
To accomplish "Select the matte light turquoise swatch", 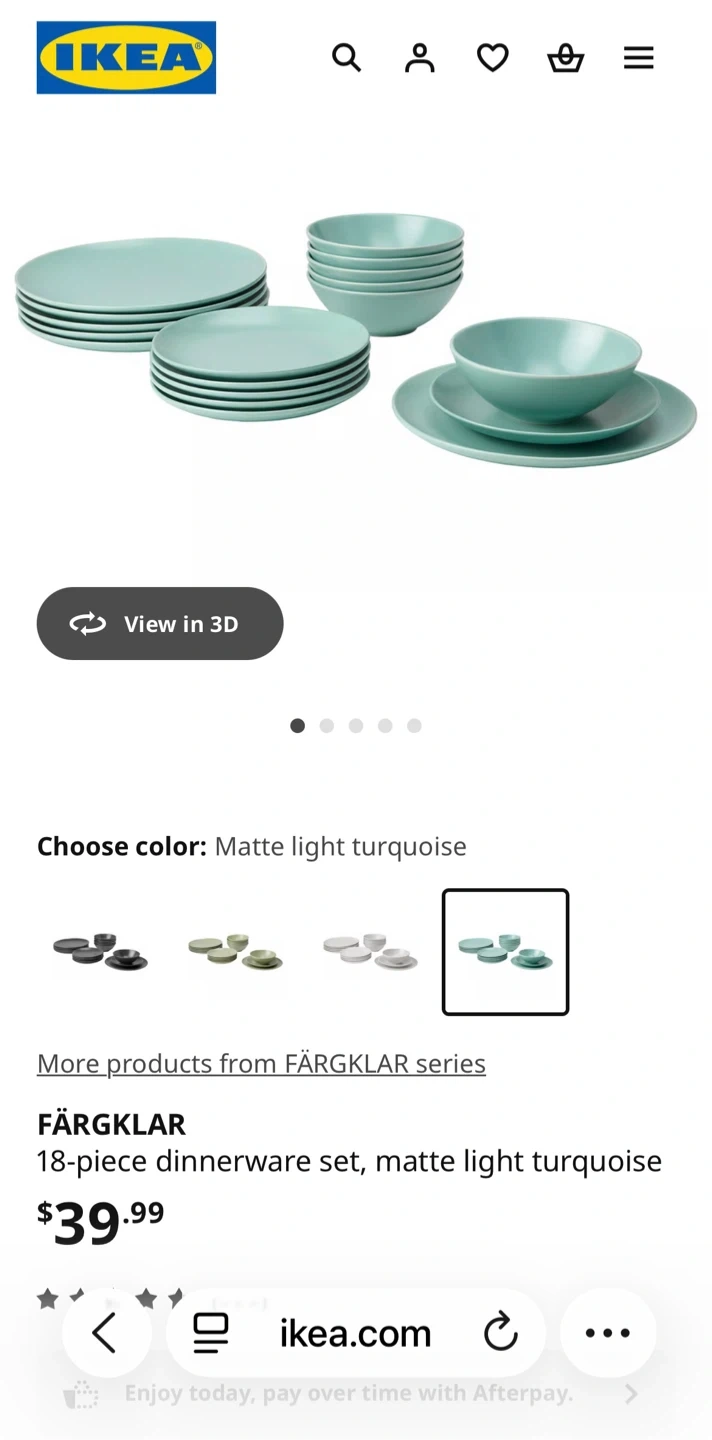I will coord(505,951).
